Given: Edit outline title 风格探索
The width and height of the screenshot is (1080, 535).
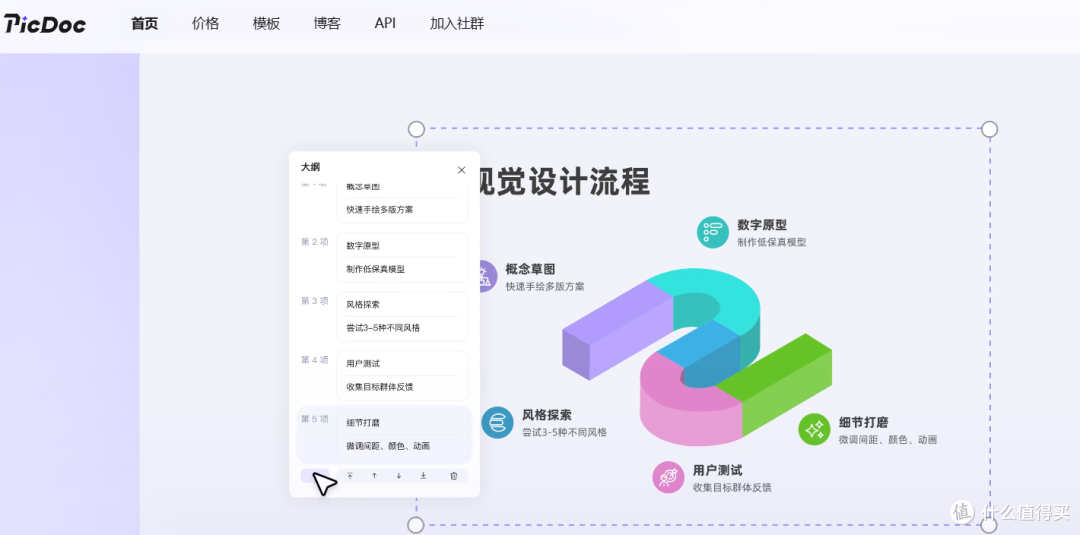Looking at the screenshot, I should point(363,304).
